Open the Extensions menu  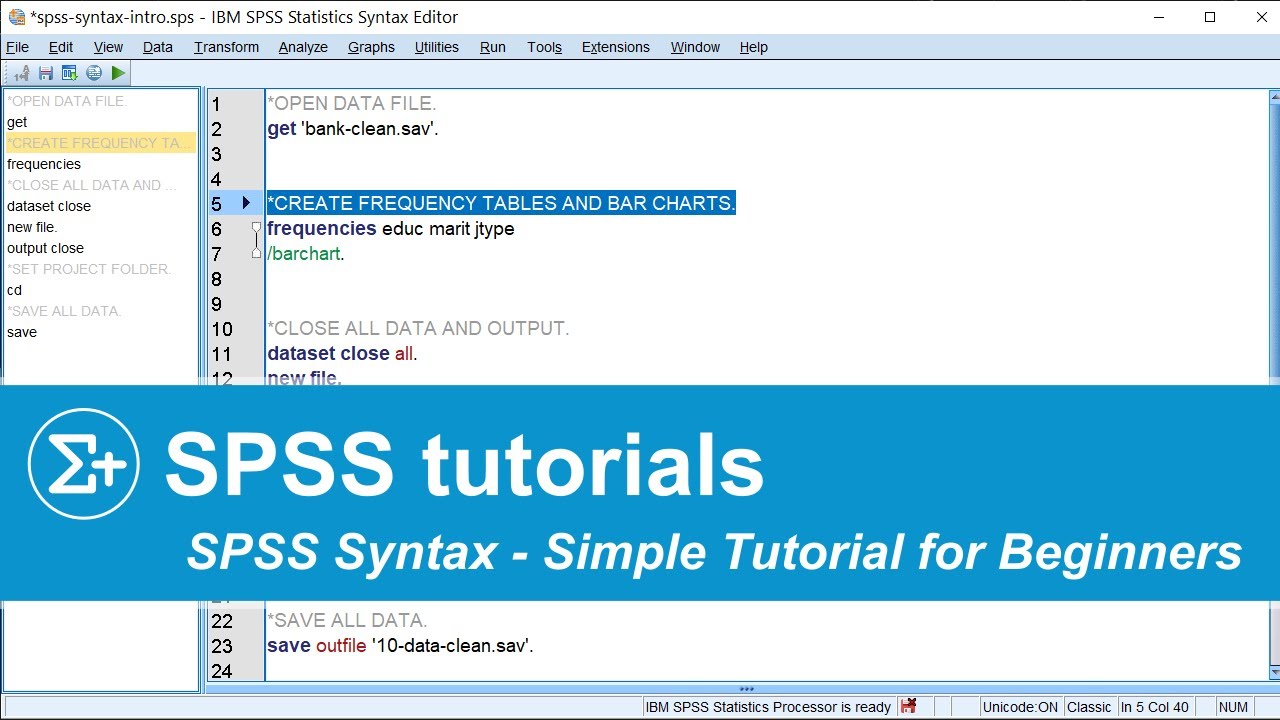tap(616, 47)
